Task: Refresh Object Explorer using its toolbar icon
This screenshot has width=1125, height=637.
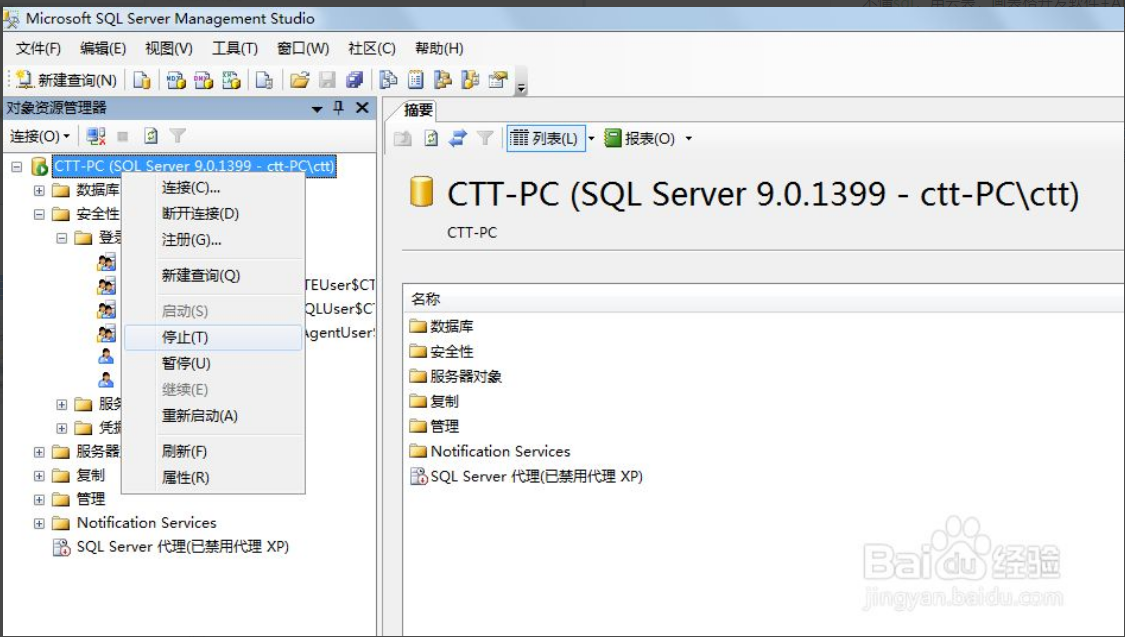Action: pyautogui.click(x=151, y=136)
